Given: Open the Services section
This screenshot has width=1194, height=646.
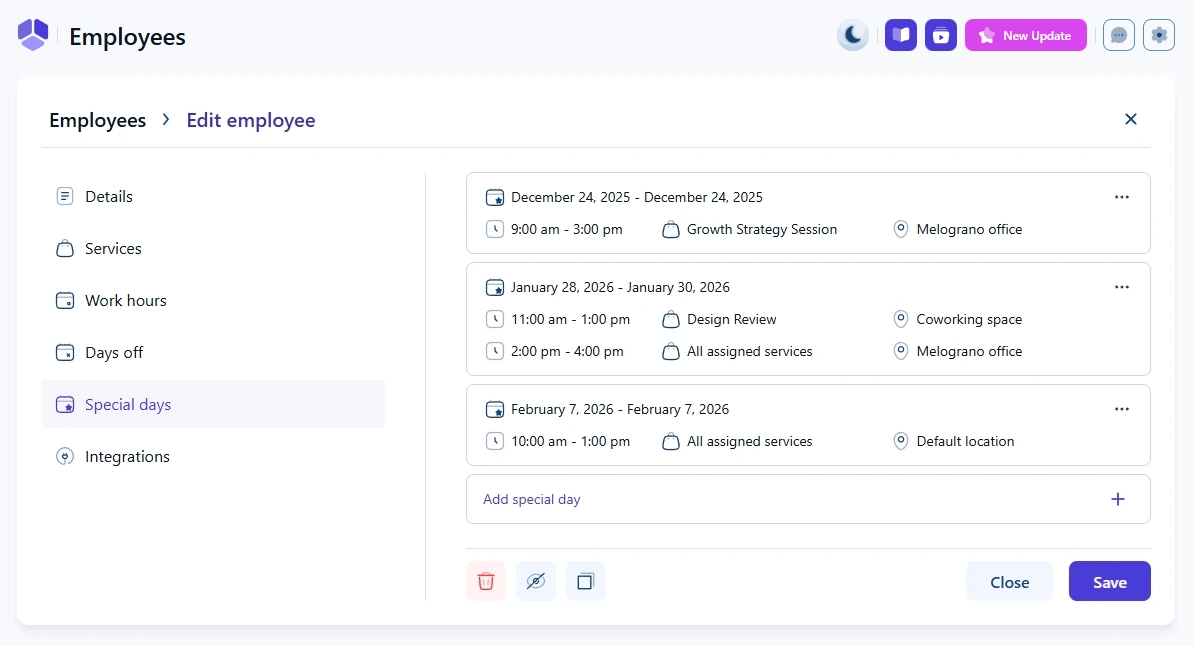Looking at the screenshot, I should (113, 249).
